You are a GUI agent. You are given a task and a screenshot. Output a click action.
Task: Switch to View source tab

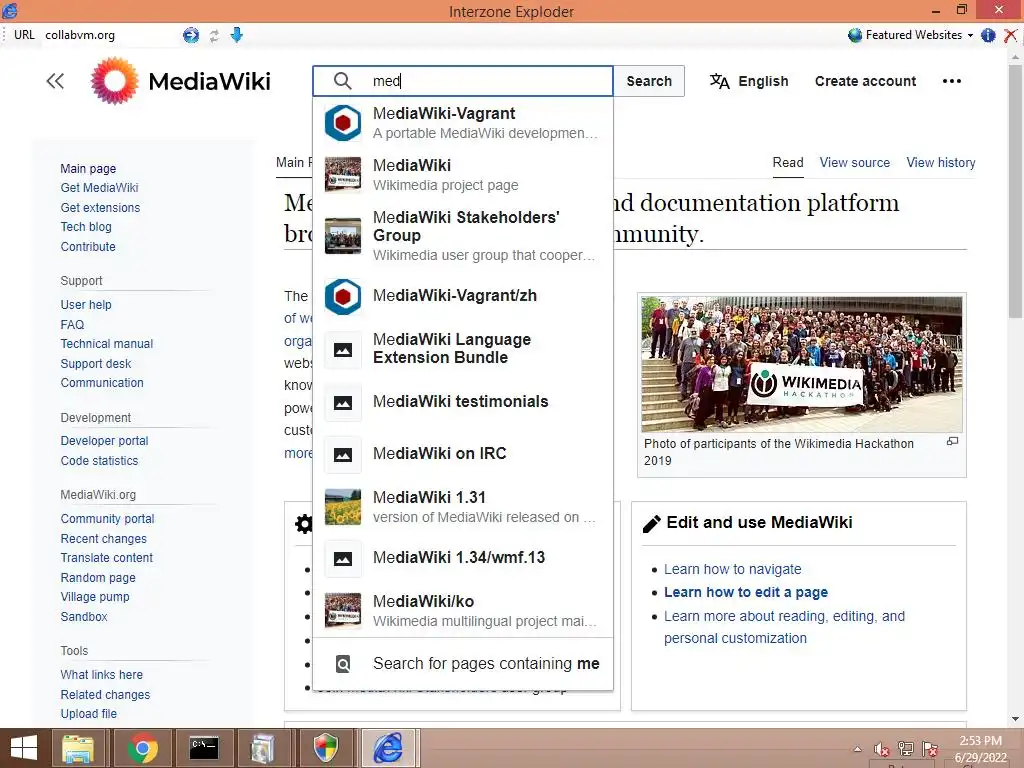[854, 163]
